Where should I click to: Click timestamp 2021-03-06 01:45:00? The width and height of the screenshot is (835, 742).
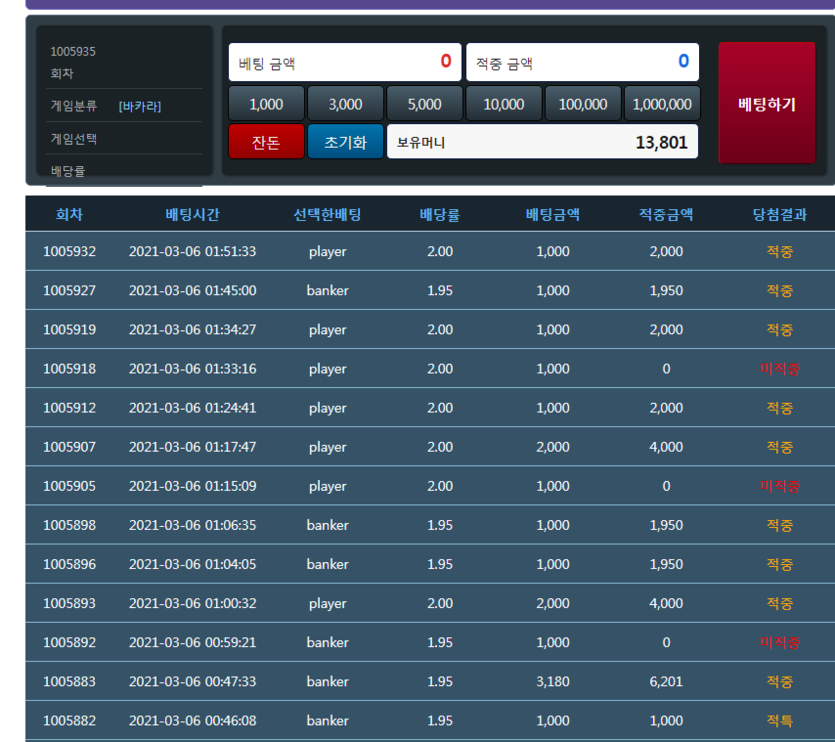tap(192, 290)
